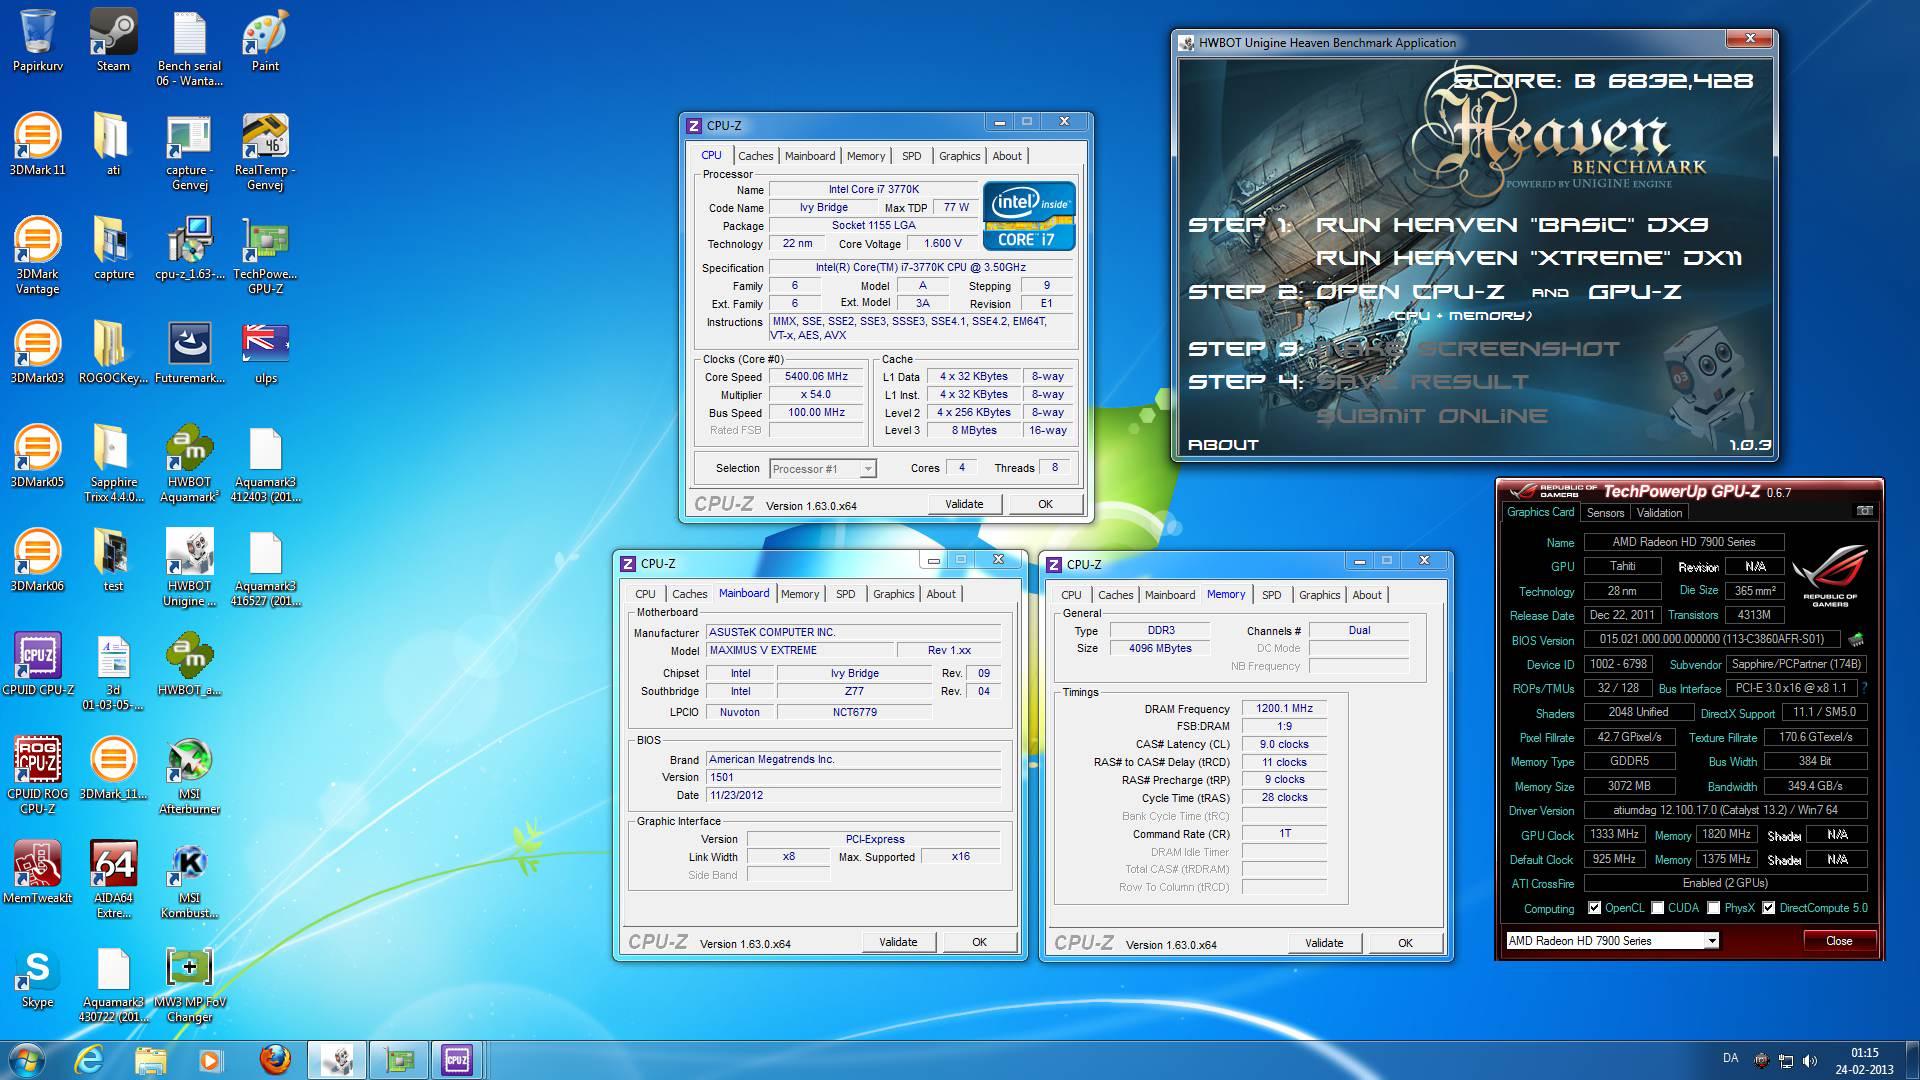Click Validate in the top CPU-Z window

point(964,504)
